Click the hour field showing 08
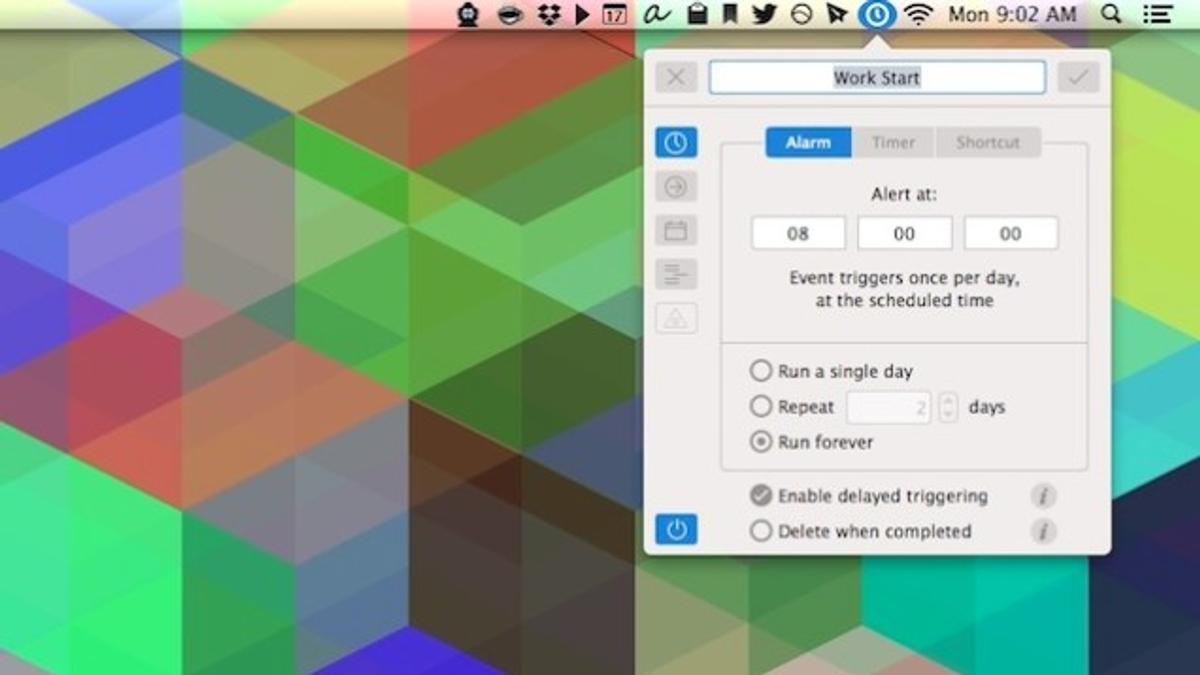 tap(798, 233)
